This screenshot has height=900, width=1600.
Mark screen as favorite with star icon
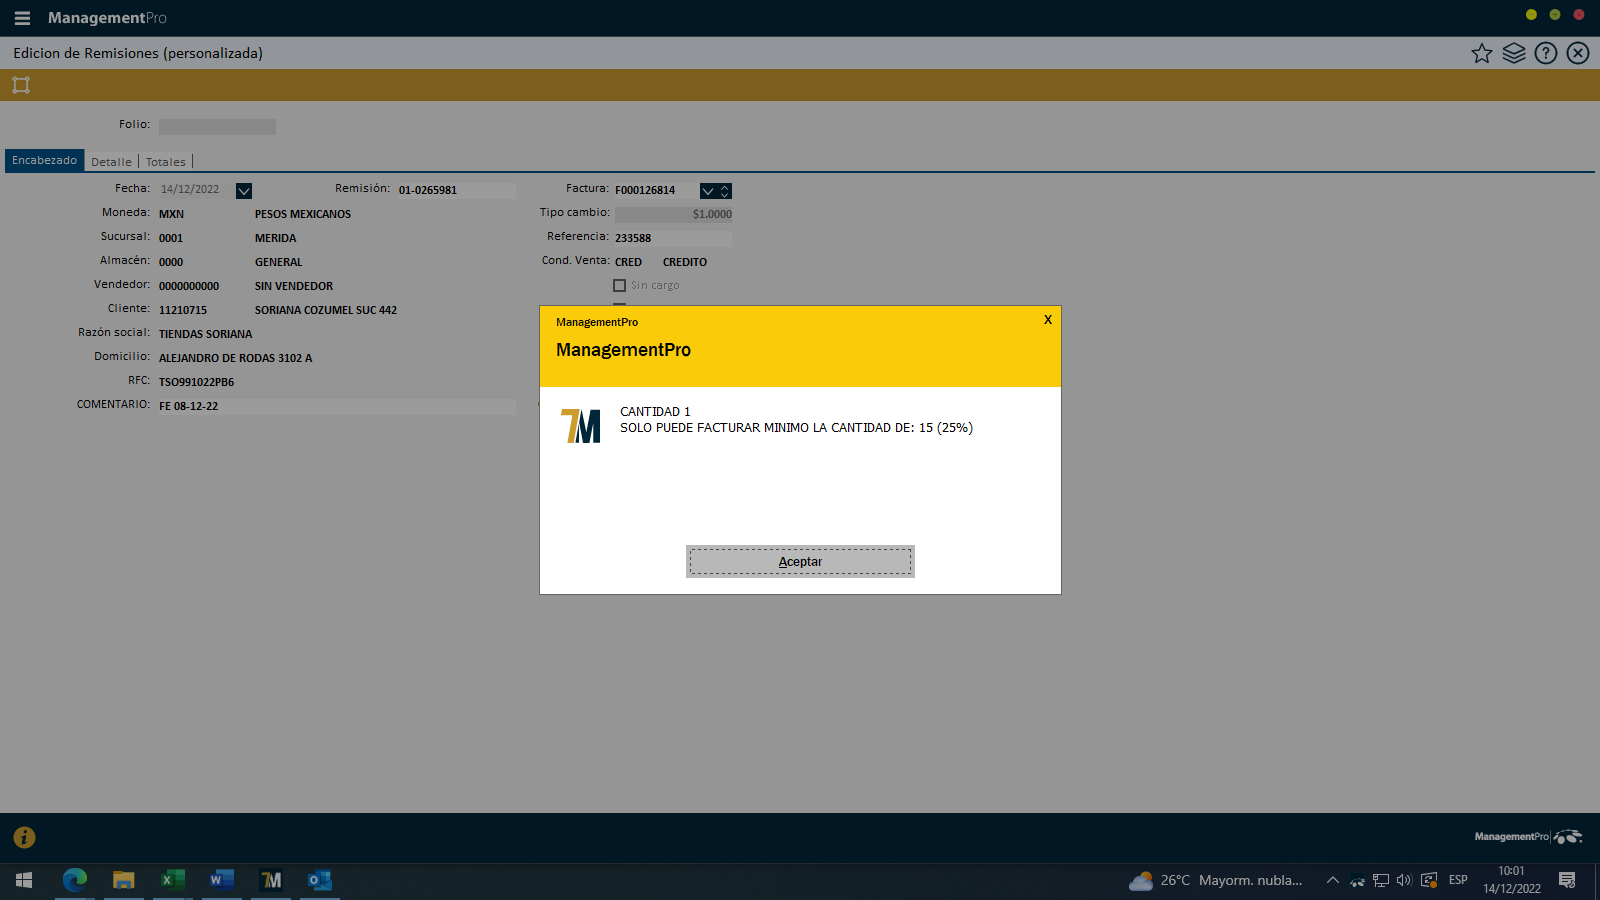[x=1481, y=54]
